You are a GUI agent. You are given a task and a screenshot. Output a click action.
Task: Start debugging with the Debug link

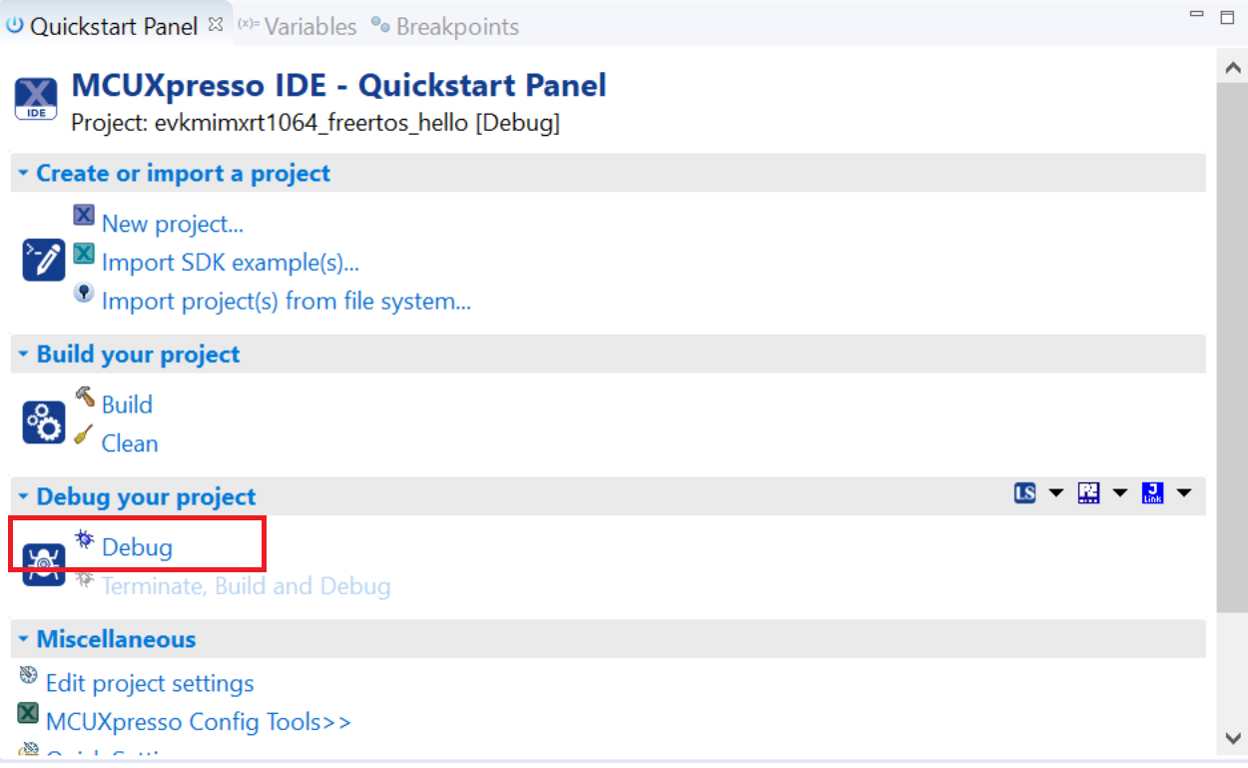[x=137, y=548]
